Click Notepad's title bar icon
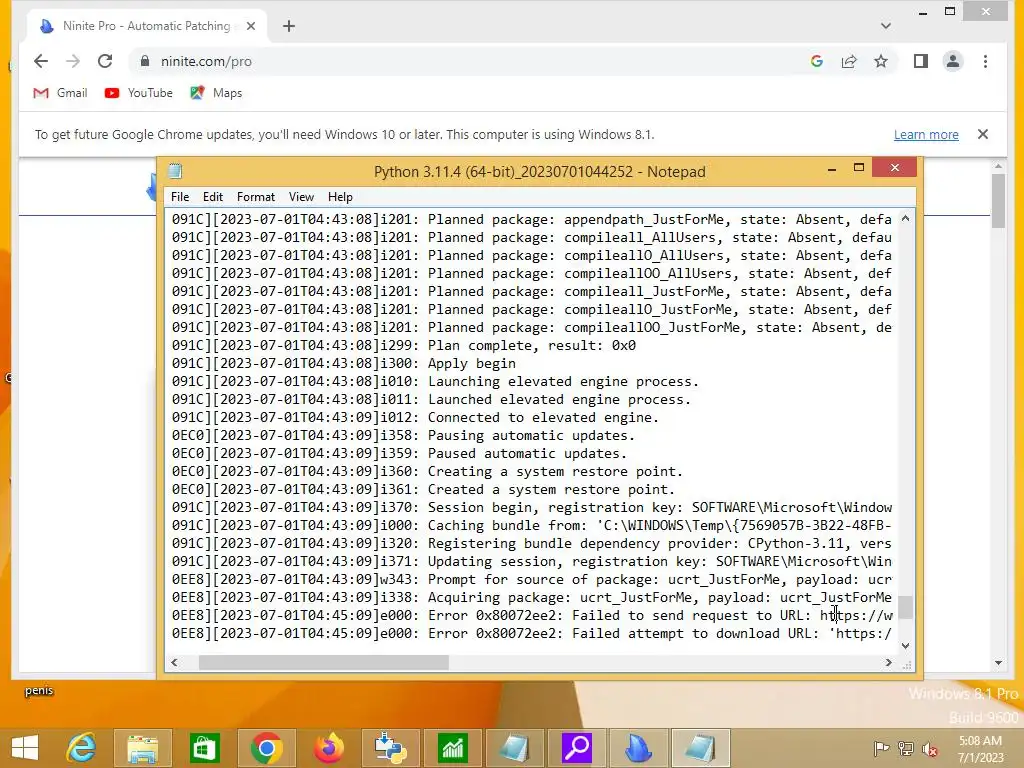1024x768 pixels. [x=174, y=171]
